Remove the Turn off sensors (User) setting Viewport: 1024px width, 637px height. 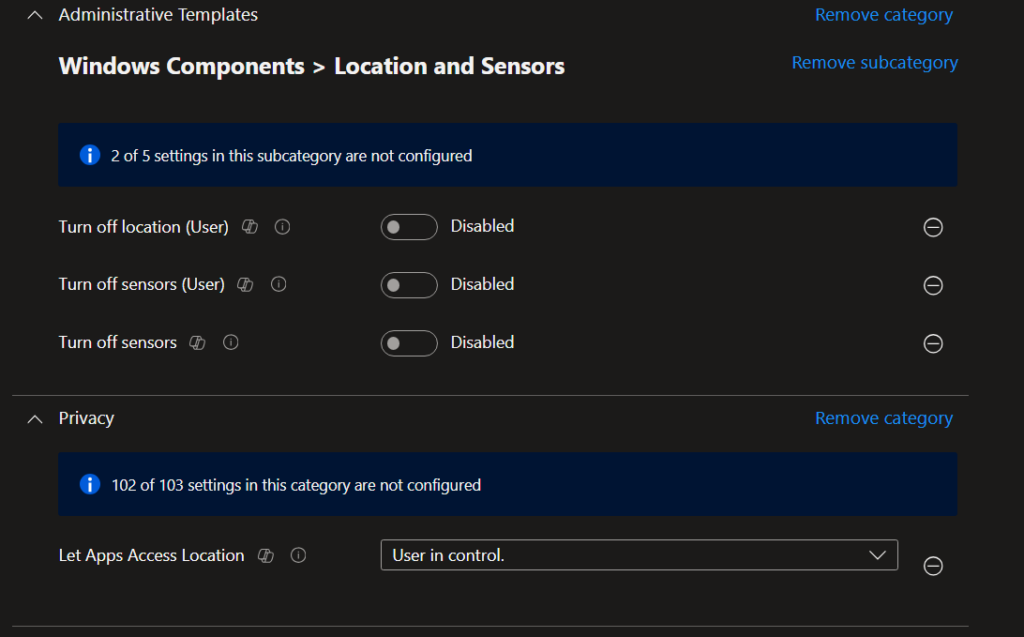[932, 286]
